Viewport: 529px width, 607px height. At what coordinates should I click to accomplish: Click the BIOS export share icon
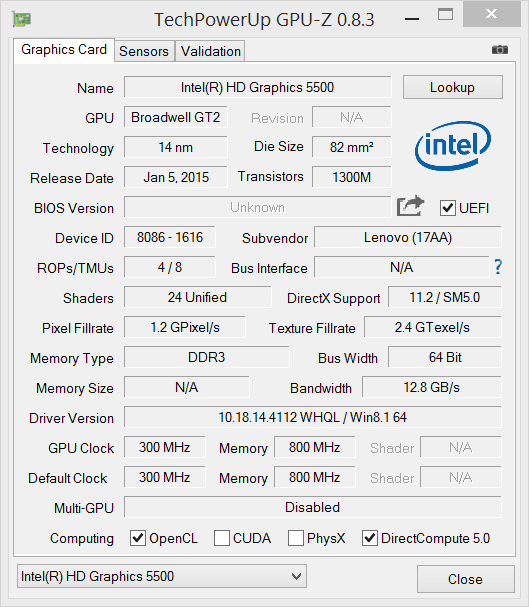[x=411, y=206]
